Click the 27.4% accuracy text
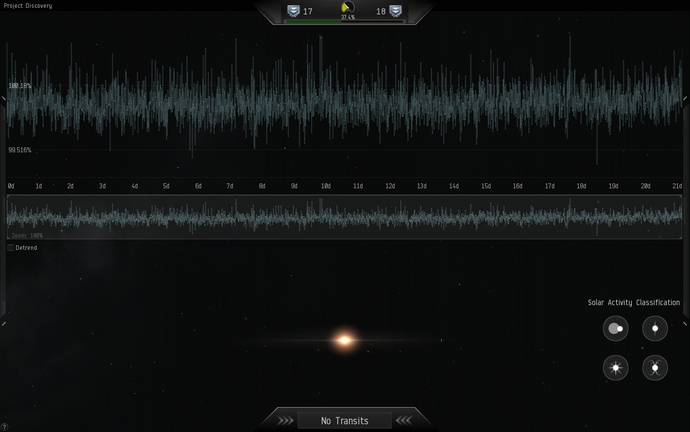 click(348, 17)
